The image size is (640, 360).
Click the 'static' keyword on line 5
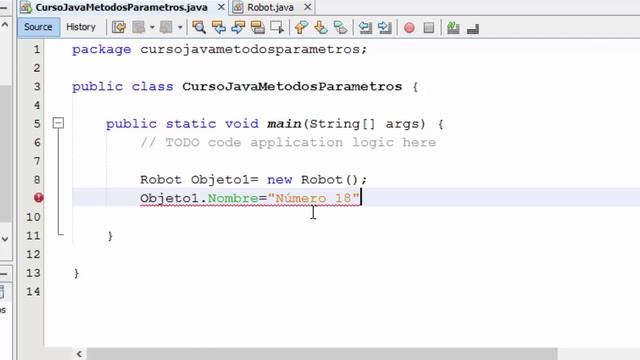point(191,124)
